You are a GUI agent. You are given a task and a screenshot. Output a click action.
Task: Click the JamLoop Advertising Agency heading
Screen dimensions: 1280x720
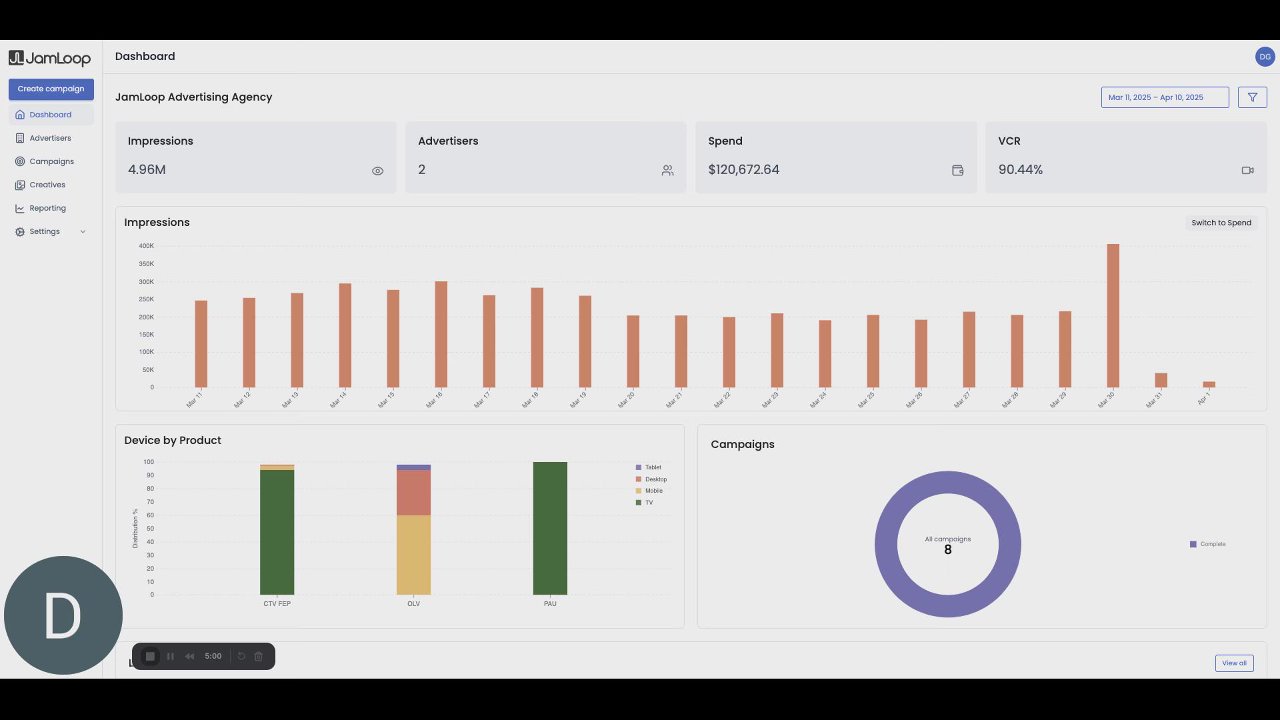[x=194, y=97]
